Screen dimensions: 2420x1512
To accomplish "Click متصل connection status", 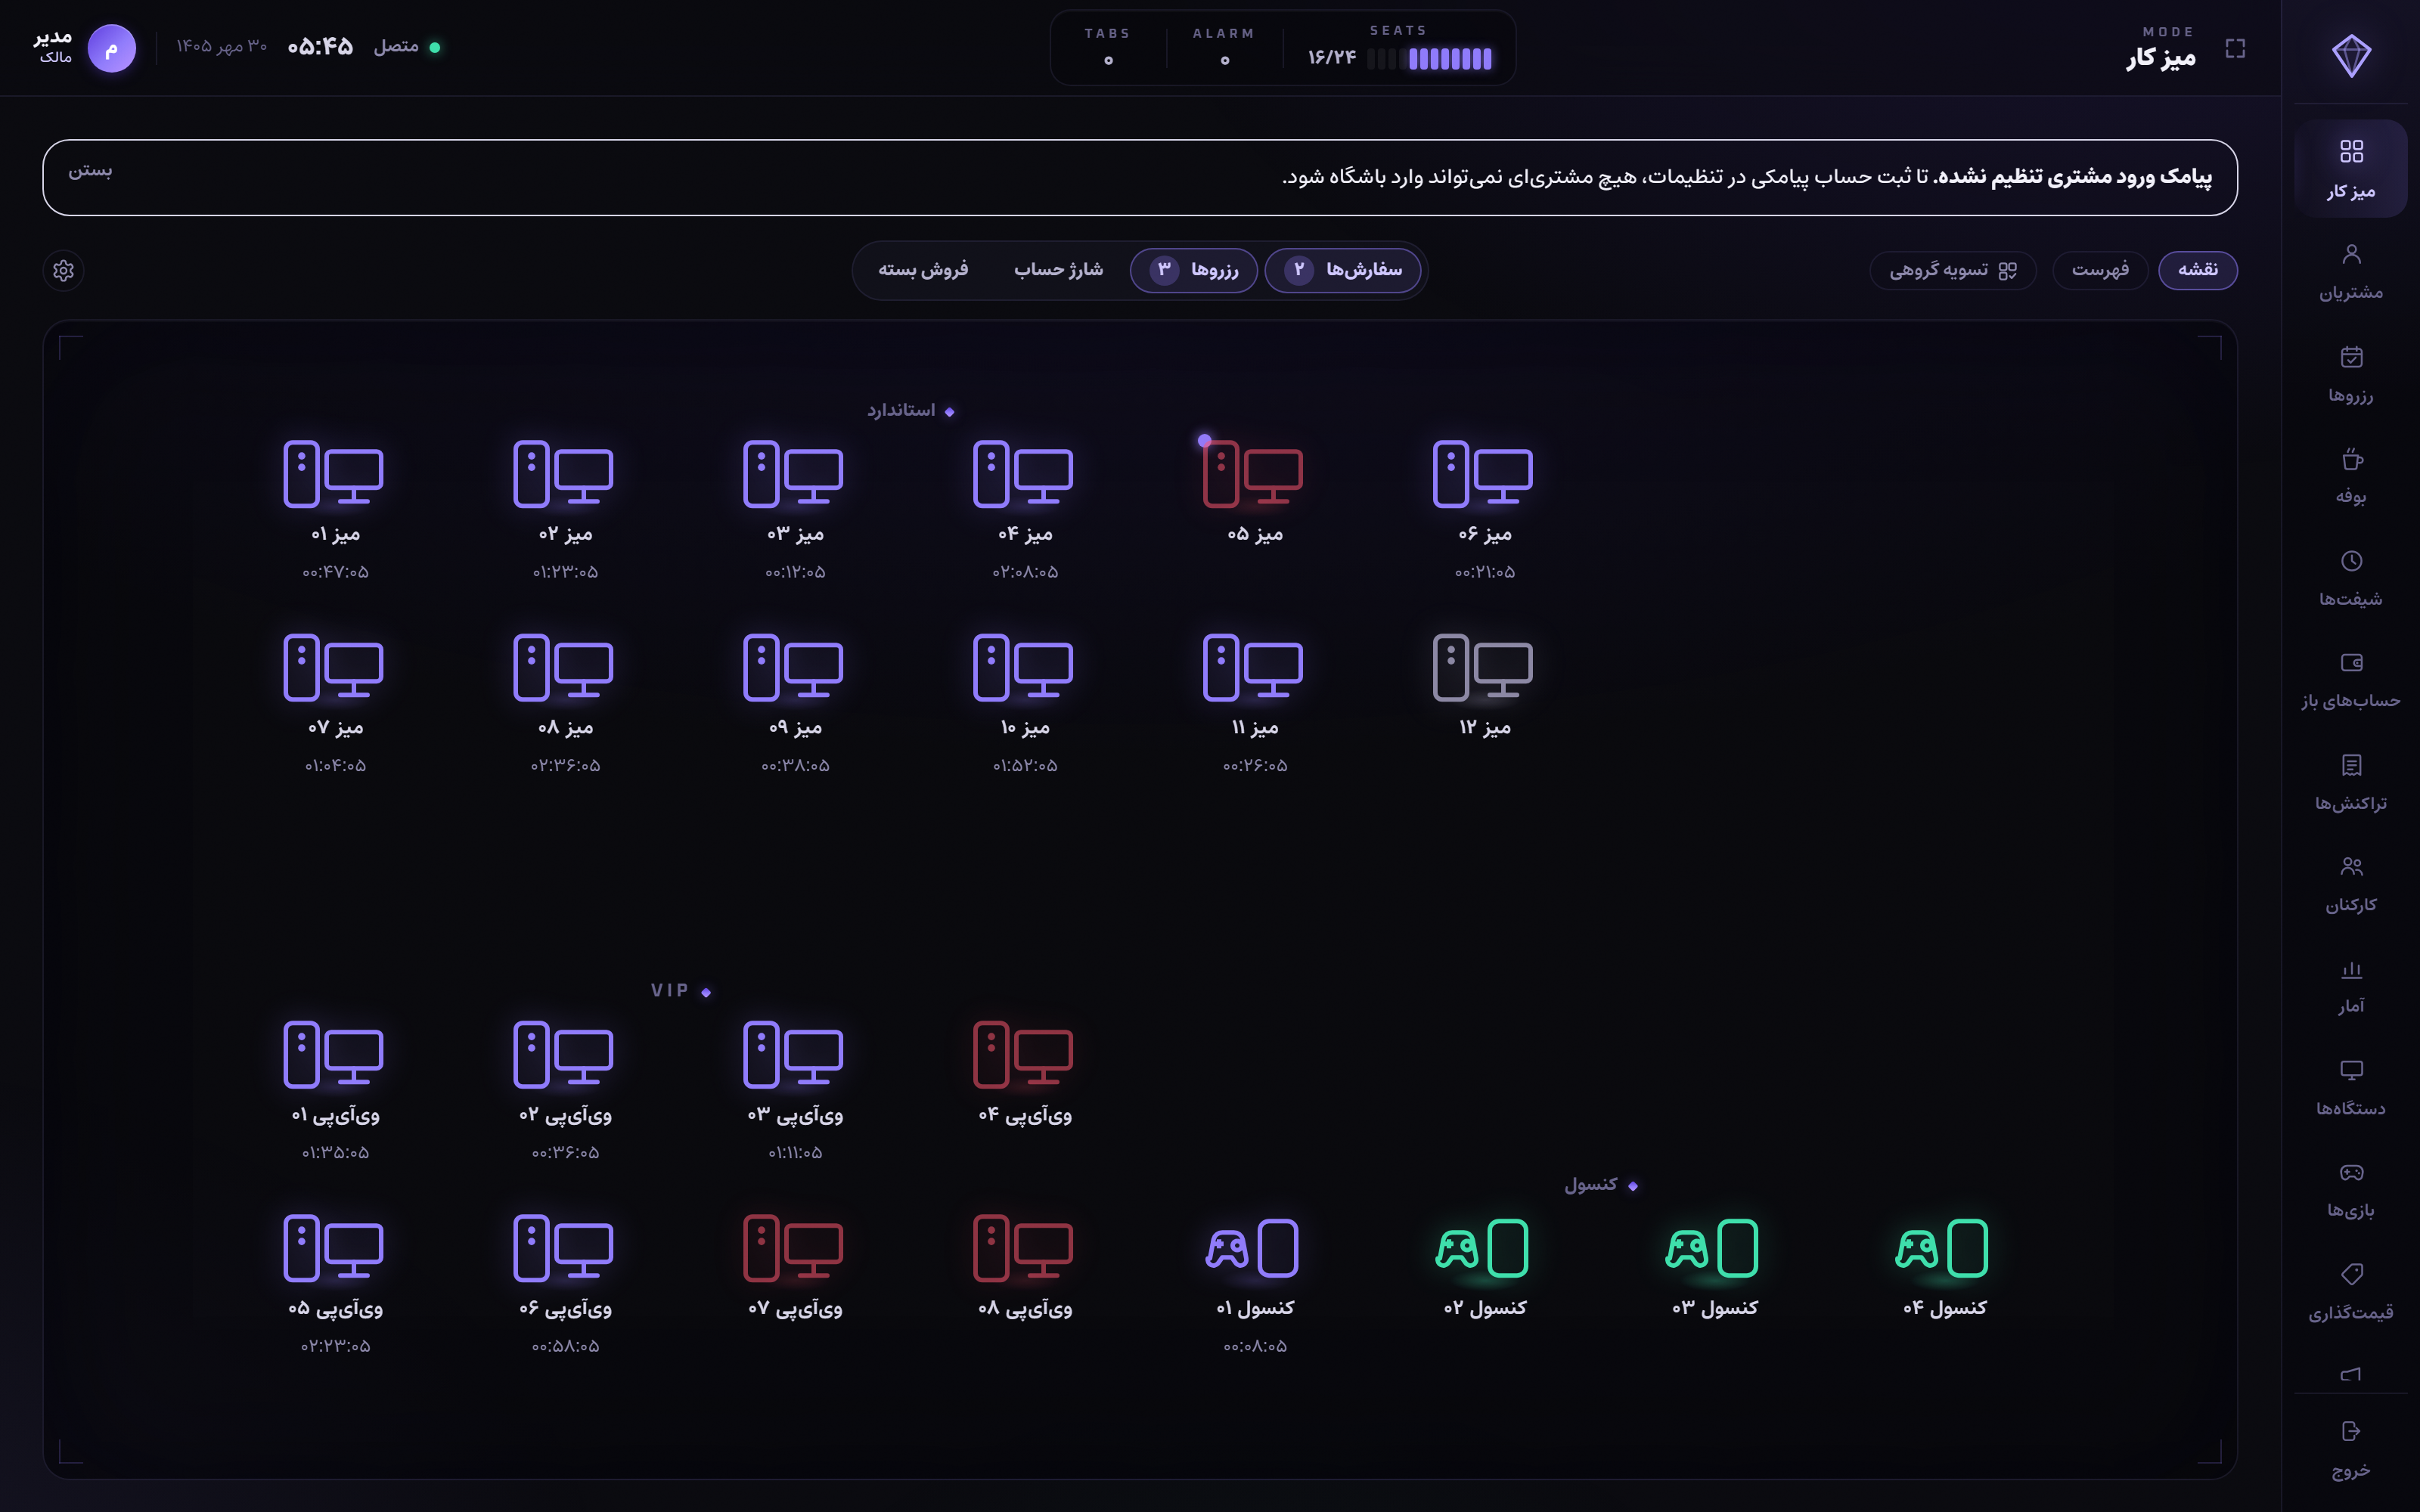I will (x=406, y=46).
